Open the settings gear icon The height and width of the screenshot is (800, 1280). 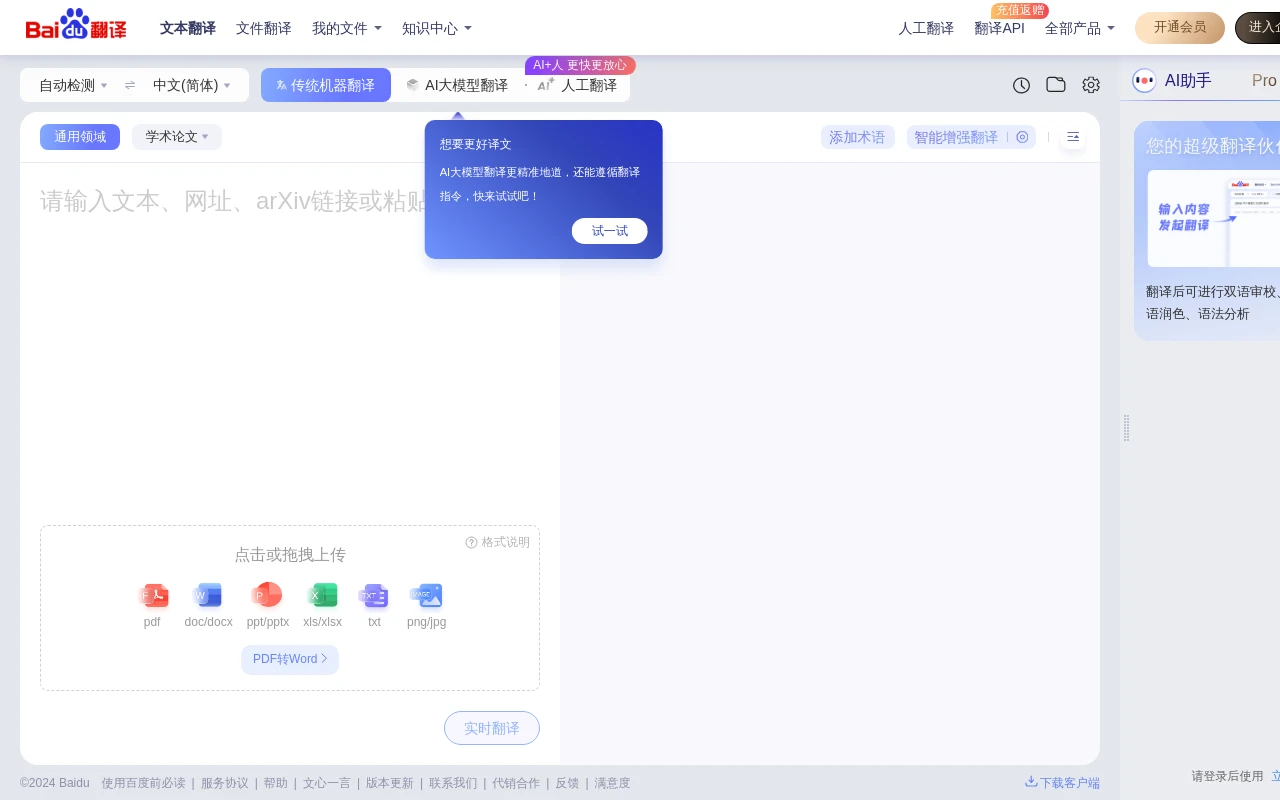point(1091,85)
